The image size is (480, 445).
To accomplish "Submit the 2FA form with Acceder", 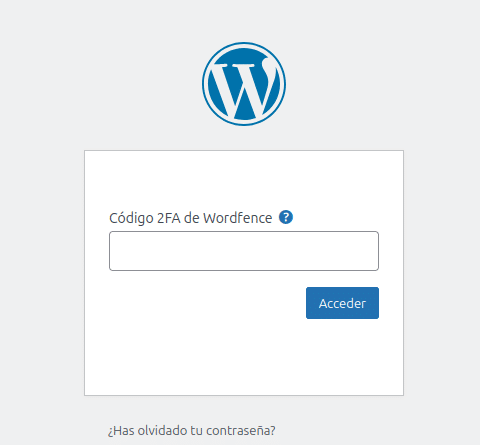I will tap(342, 303).
